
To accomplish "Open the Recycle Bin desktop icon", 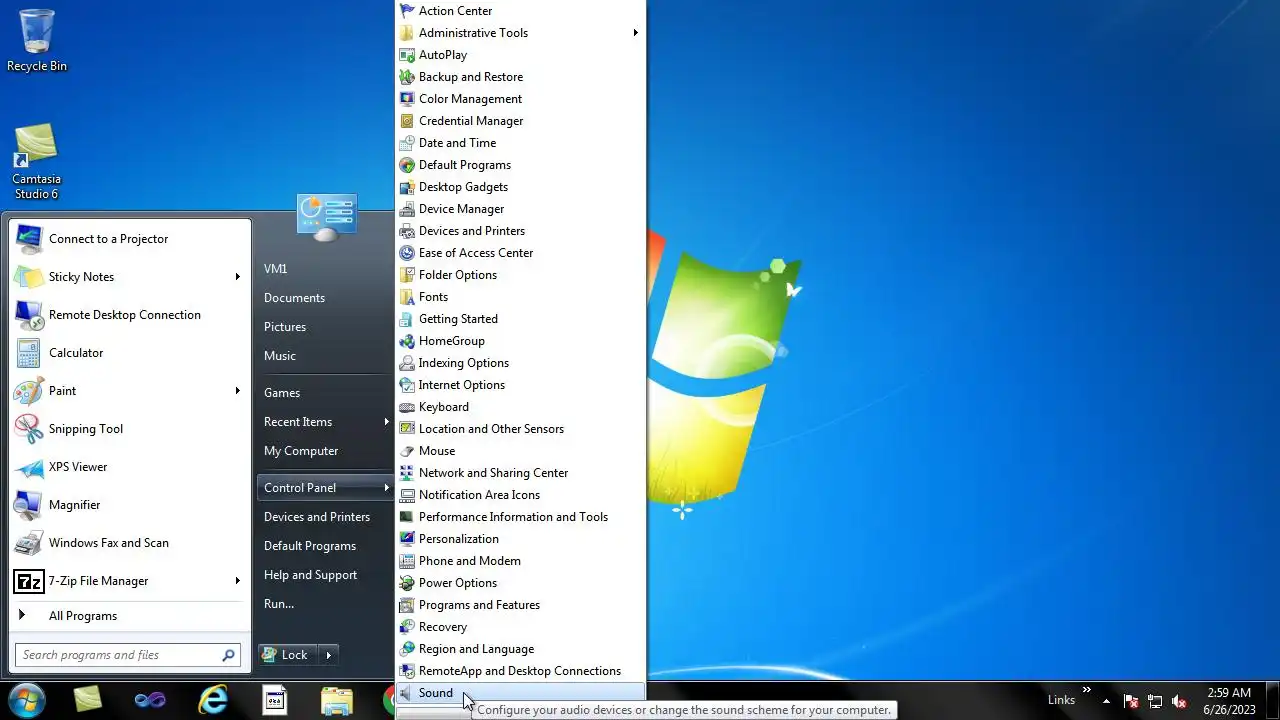I will (x=37, y=40).
